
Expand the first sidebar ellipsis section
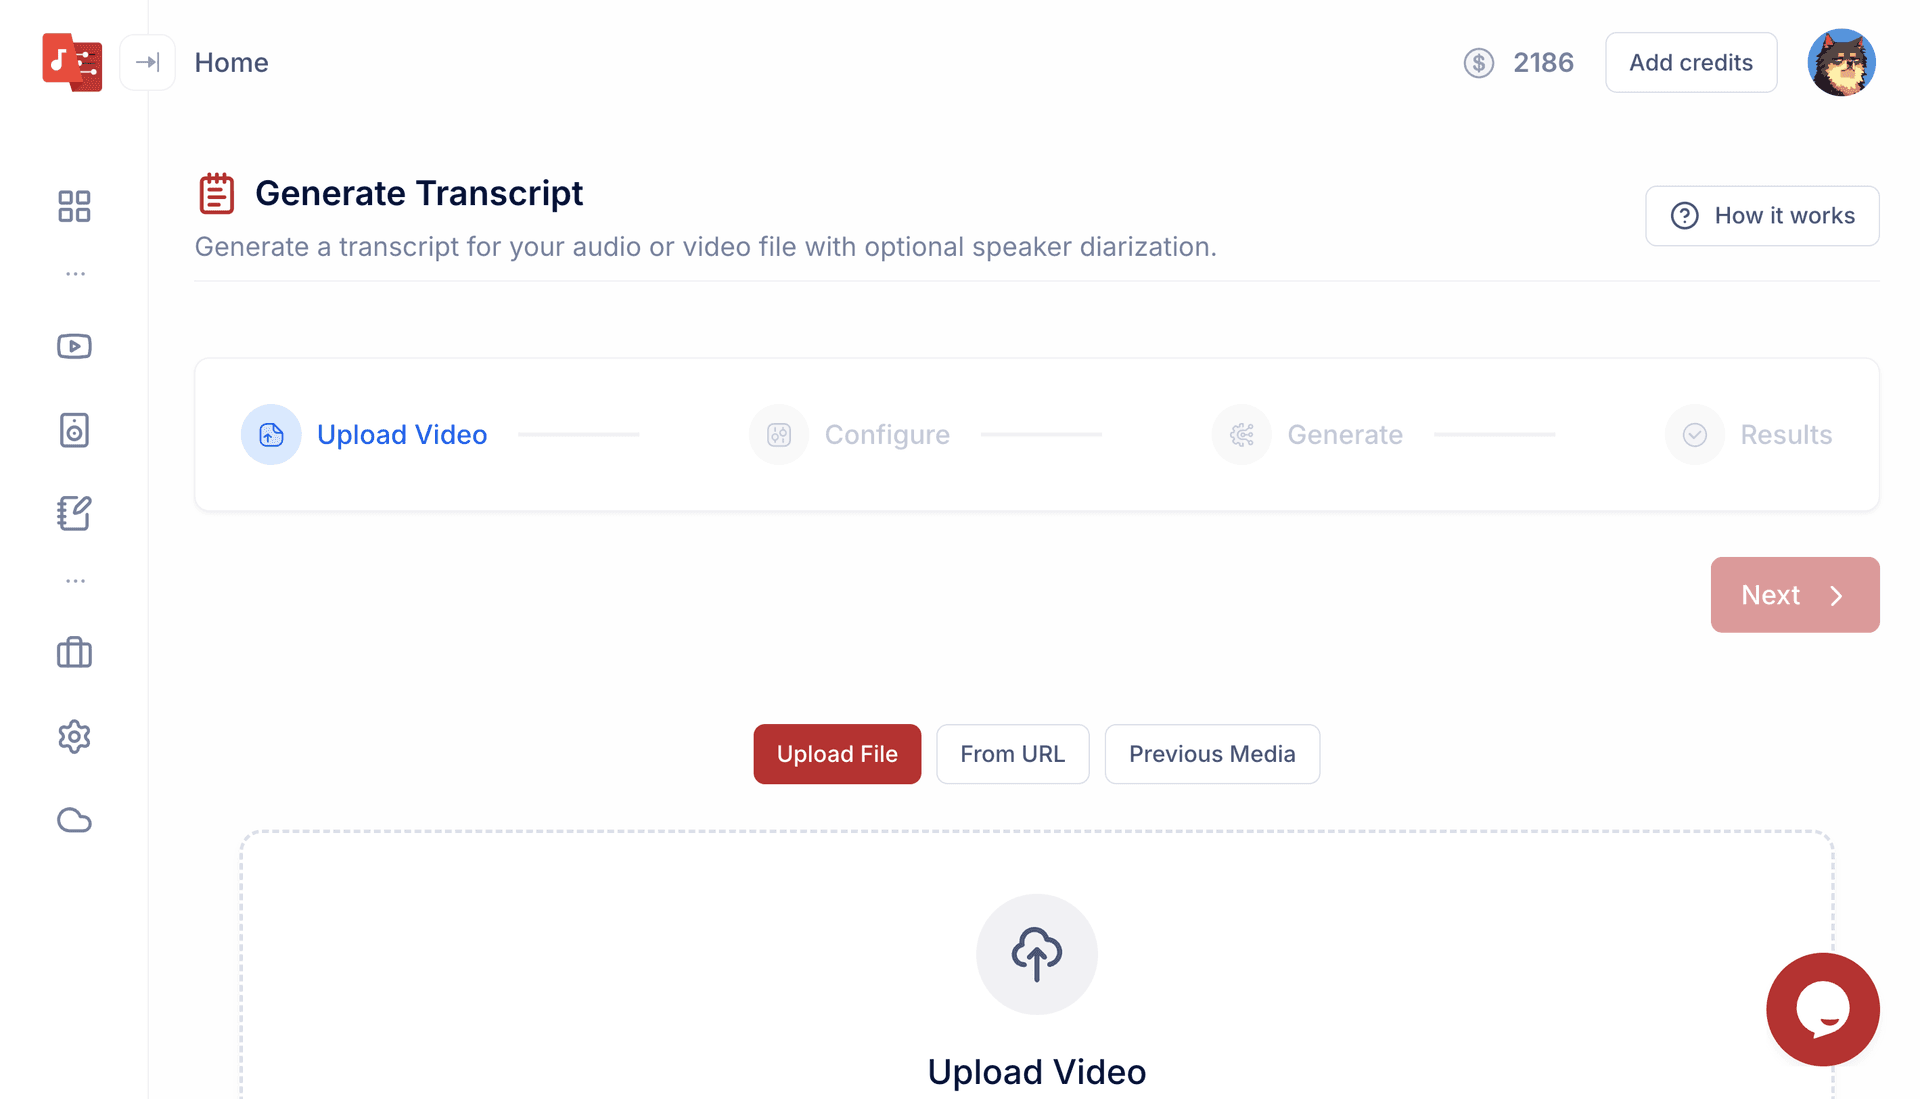75,273
